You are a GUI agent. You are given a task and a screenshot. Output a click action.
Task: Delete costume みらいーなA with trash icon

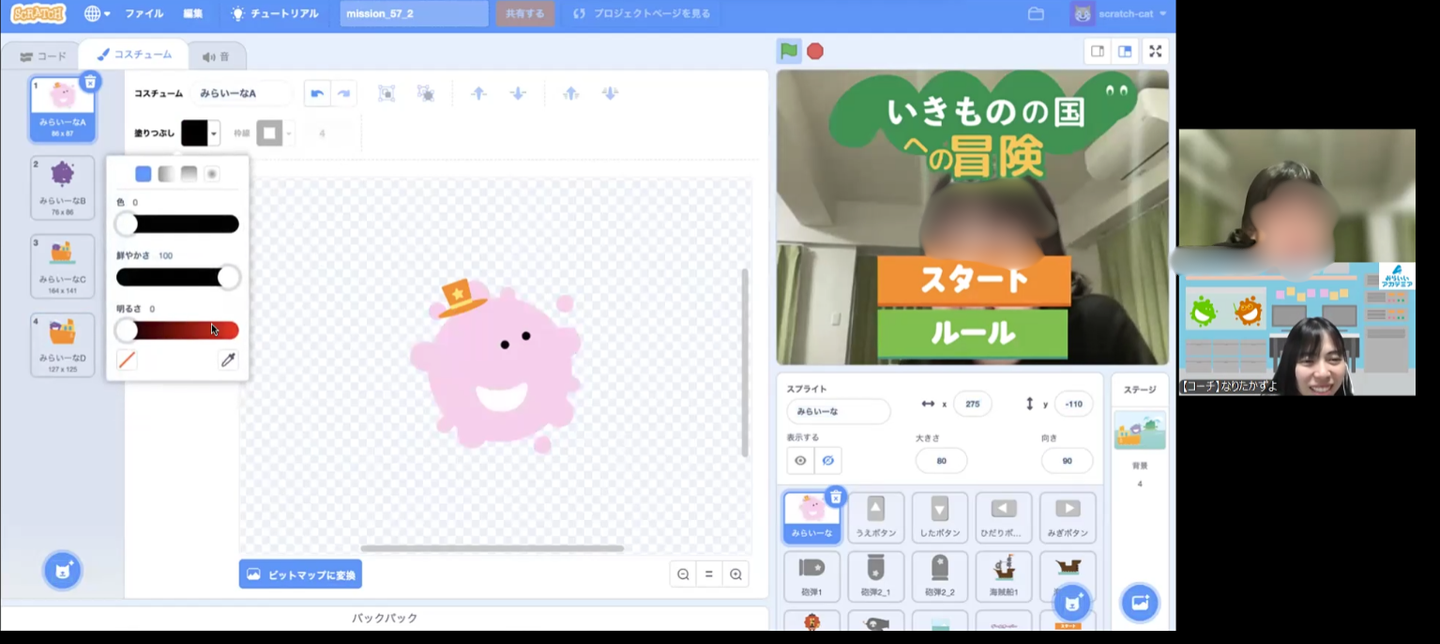point(90,82)
